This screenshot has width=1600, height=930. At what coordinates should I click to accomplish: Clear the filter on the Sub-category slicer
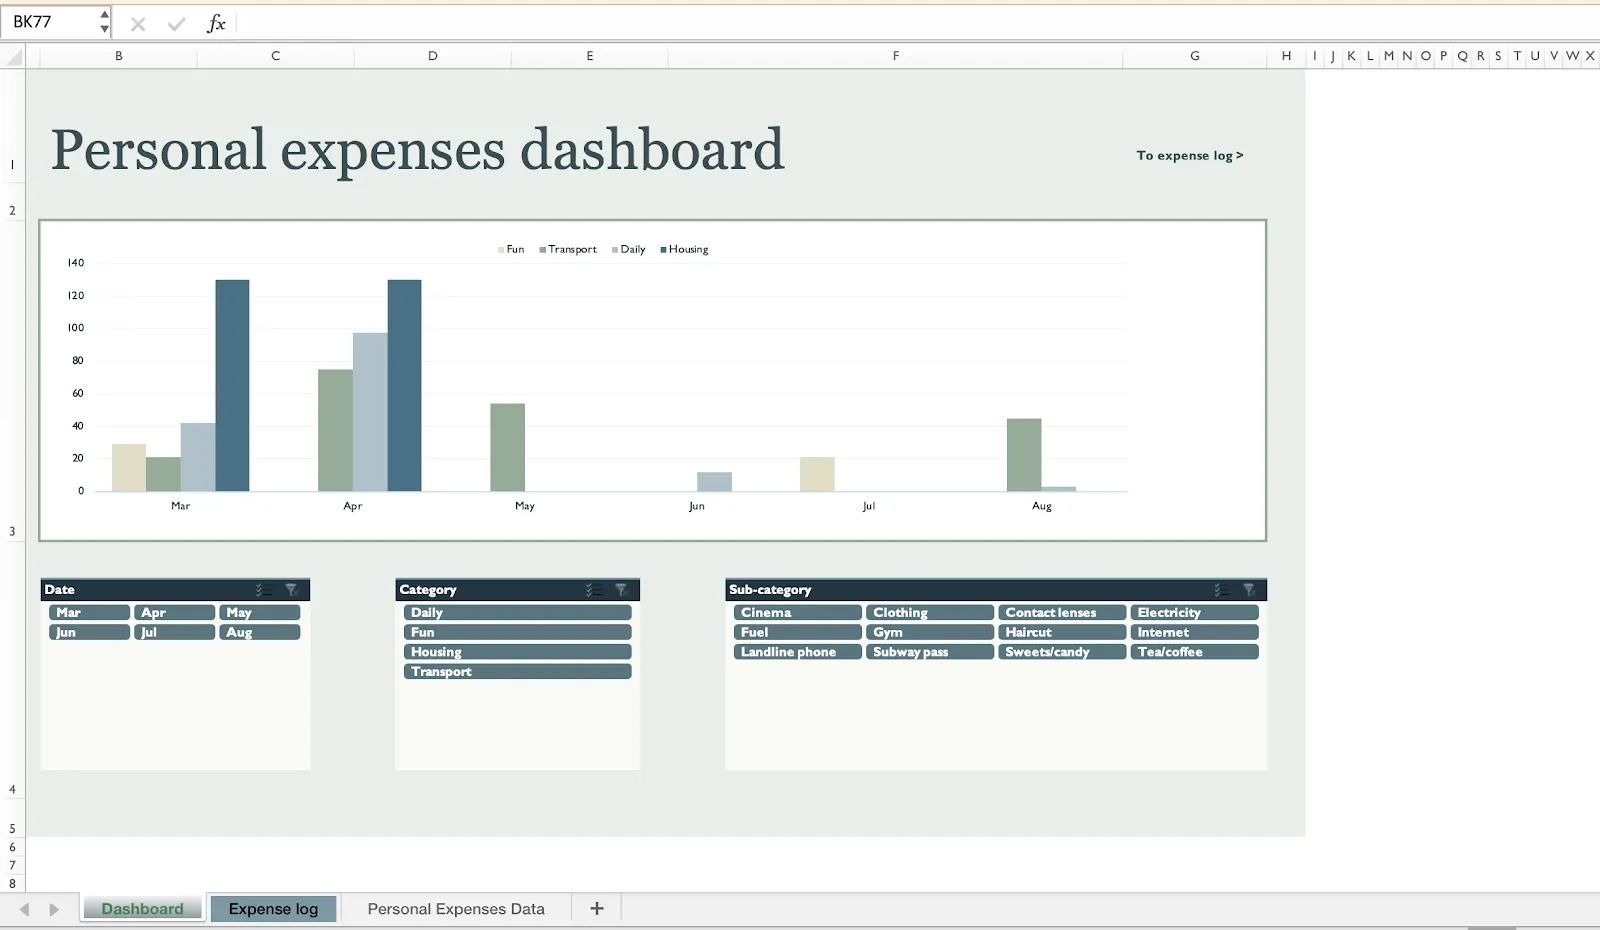coord(1249,590)
